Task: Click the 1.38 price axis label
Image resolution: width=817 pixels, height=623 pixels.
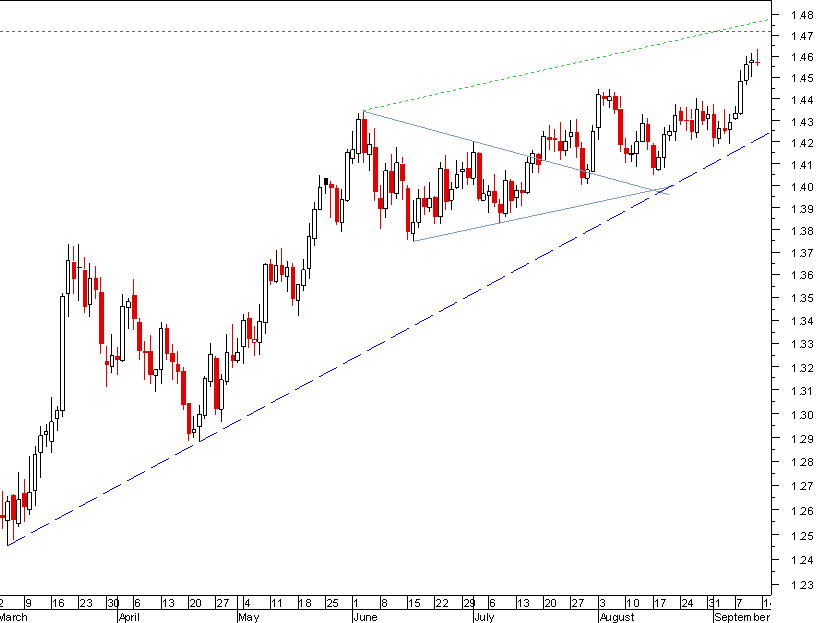Action: click(x=801, y=230)
